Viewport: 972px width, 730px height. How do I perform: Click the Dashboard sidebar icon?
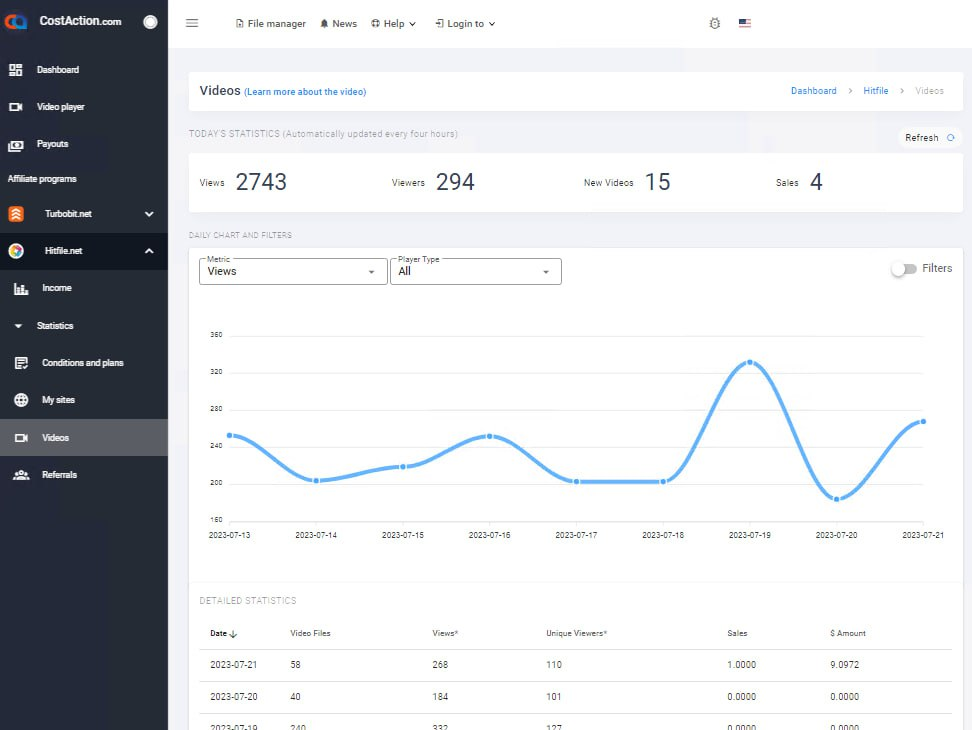(x=16, y=70)
